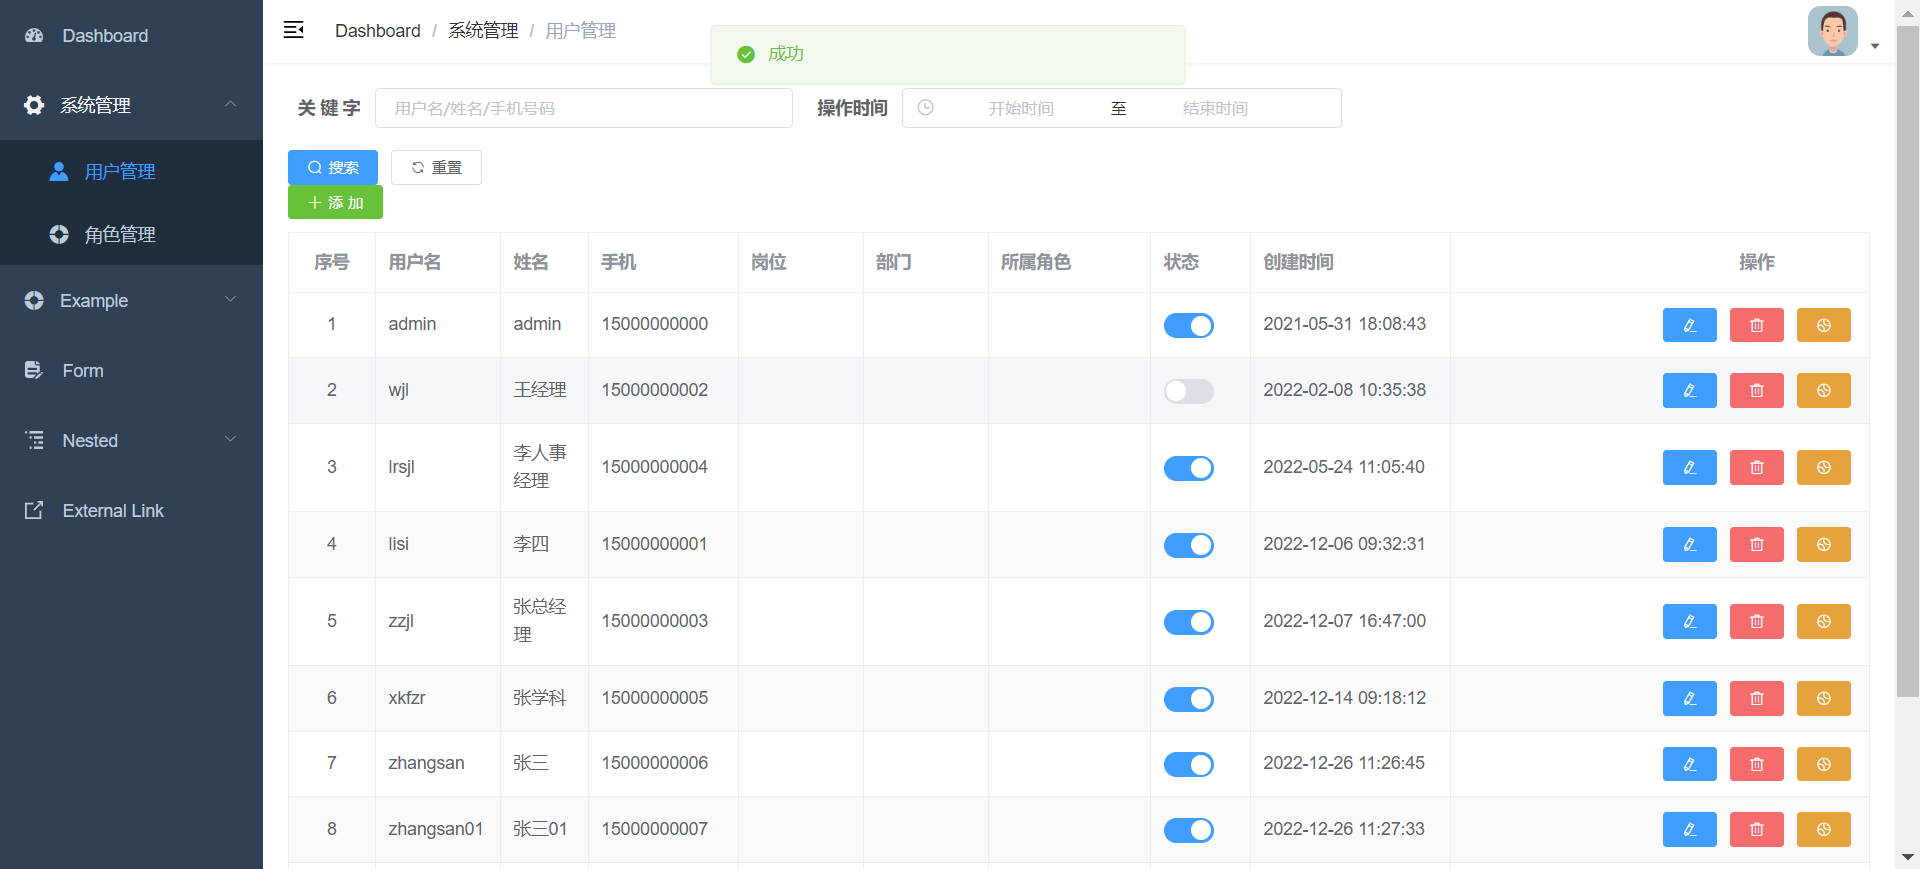
Task: Toggle status switch for zhangsan
Action: click(1188, 764)
